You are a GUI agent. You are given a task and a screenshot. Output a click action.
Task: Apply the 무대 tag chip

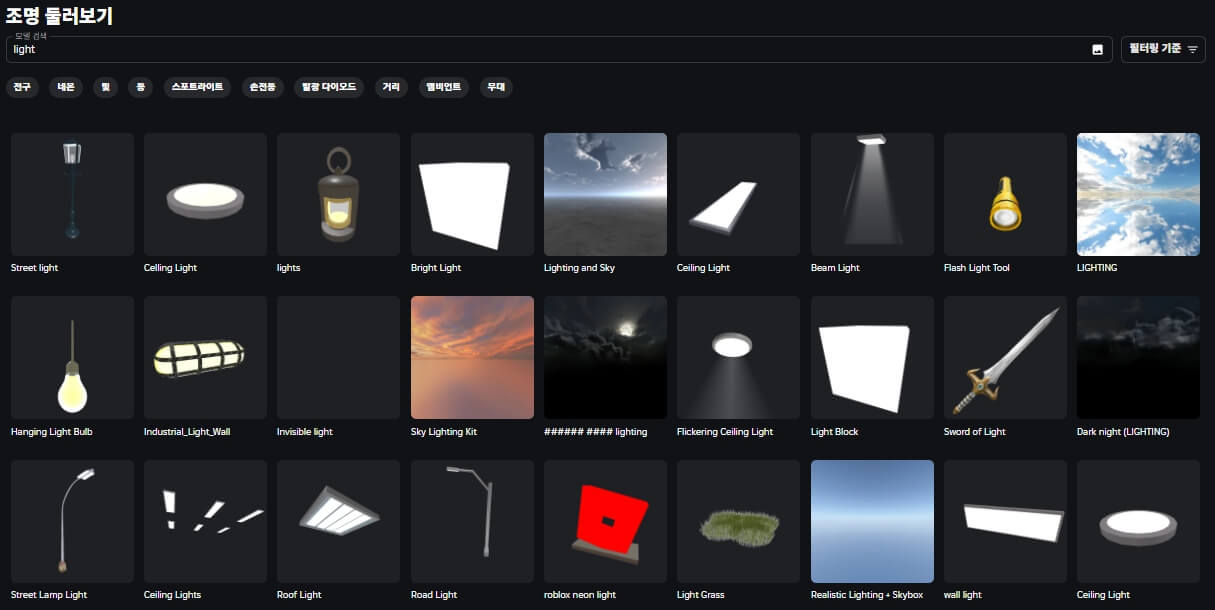[x=496, y=87]
